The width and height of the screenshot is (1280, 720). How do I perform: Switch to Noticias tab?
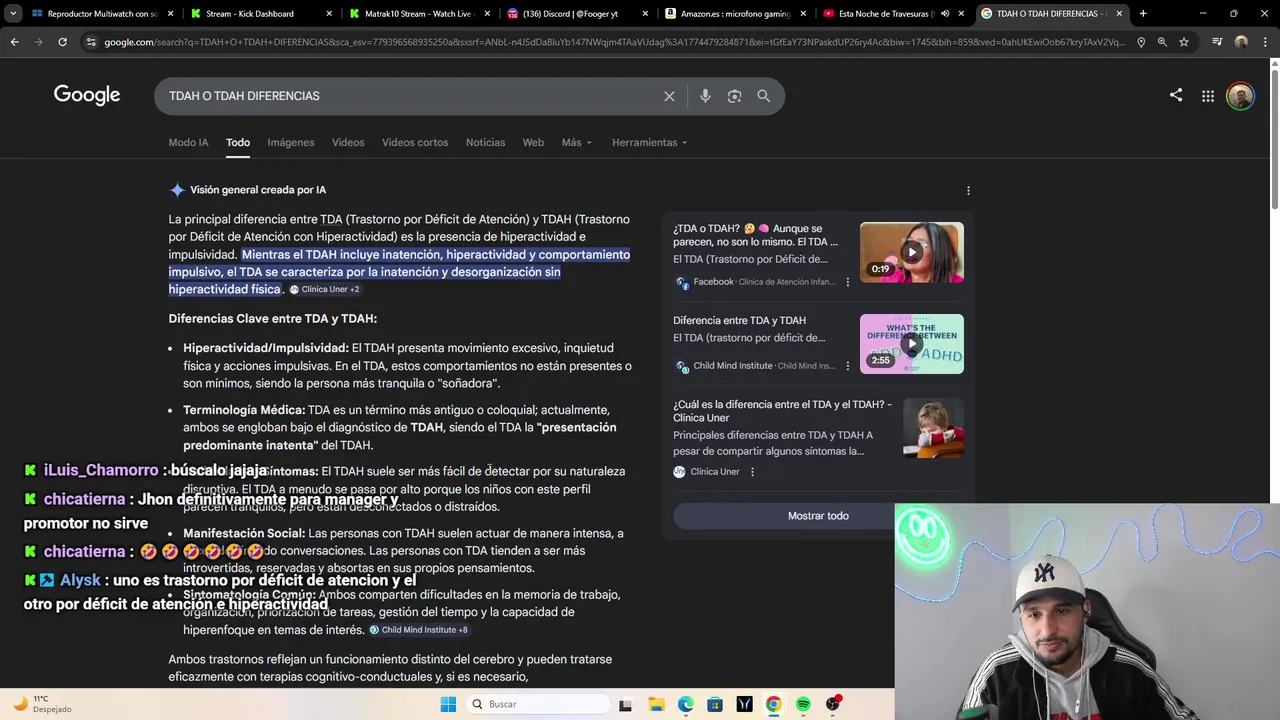pyautogui.click(x=485, y=142)
